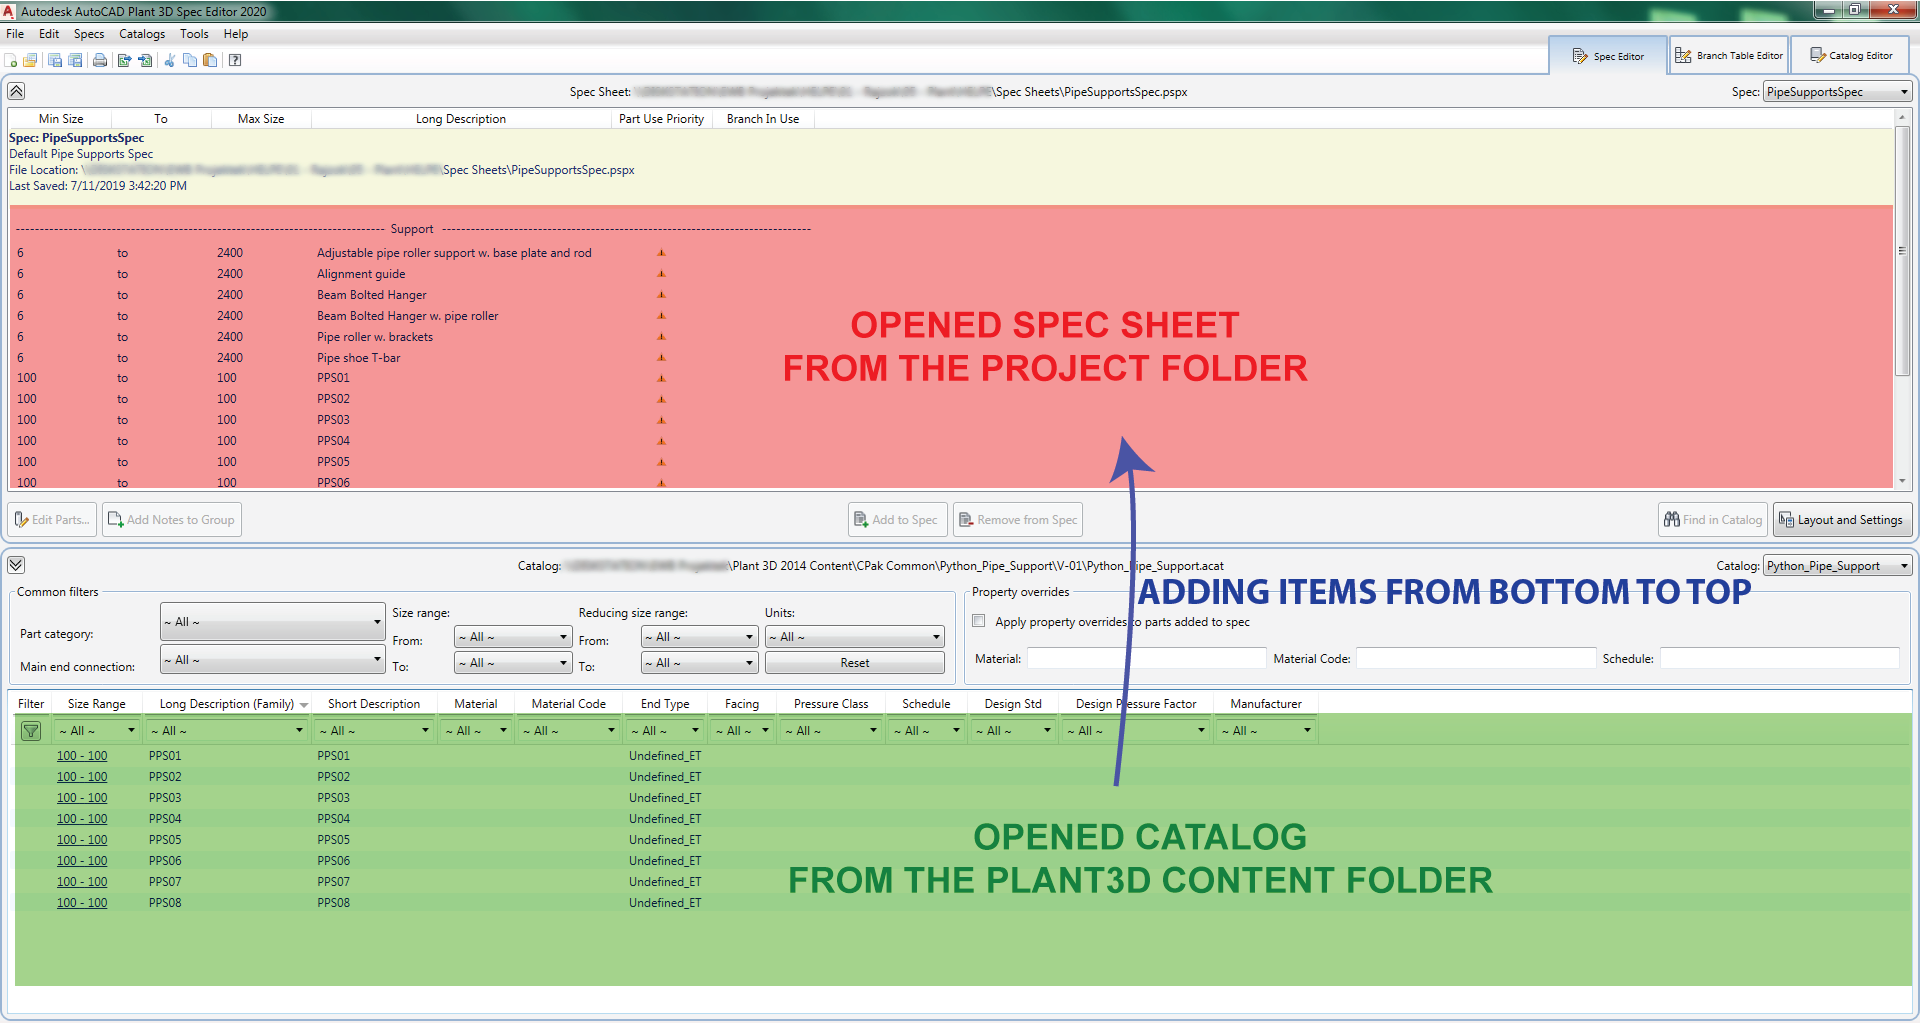Open the Units dropdown
Viewport: 1920px width, 1023px height.
coord(855,637)
